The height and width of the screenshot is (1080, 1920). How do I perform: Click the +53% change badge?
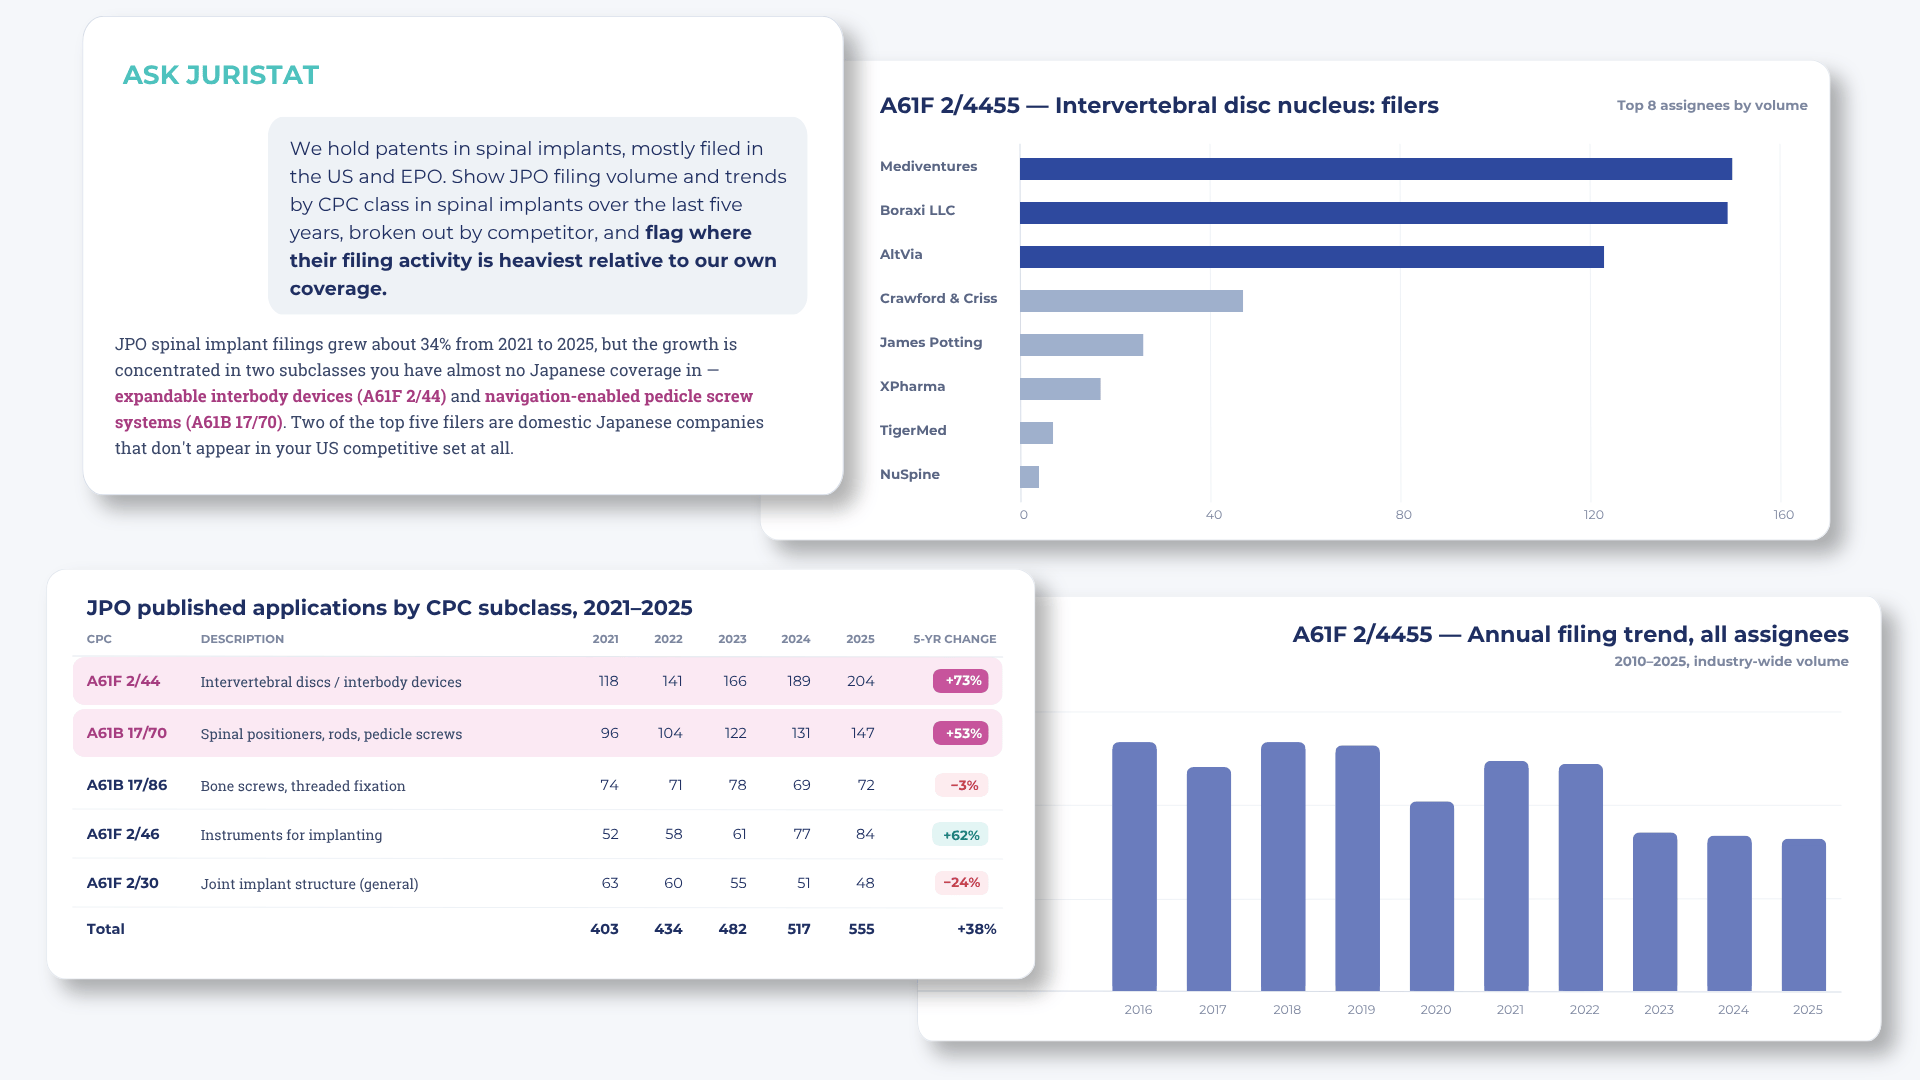(960, 733)
